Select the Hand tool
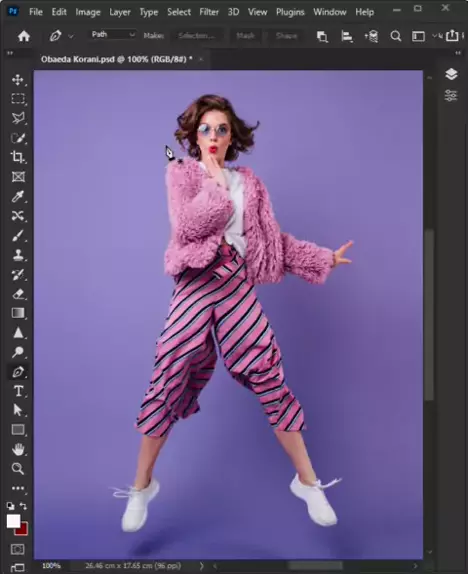Image resolution: width=468 pixels, height=574 pixels. (18, 449)
